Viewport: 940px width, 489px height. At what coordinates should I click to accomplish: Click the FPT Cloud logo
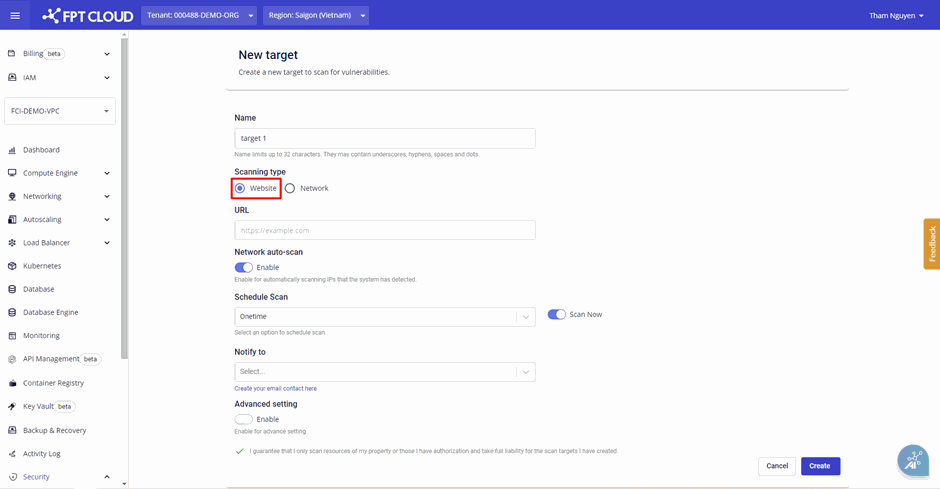pyautogui.click(x=88, y=16)
